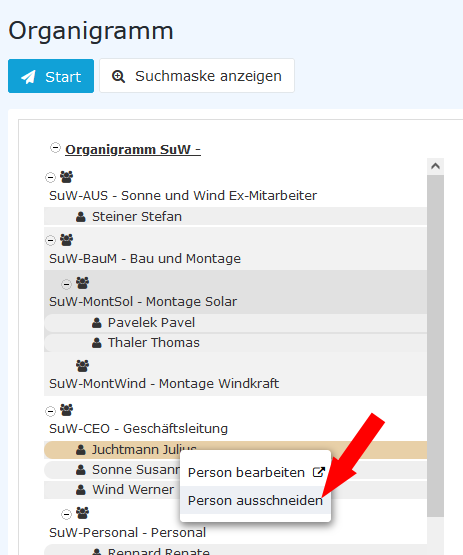Click the Start button
Image resolution: width=463 pixels, height=555 pixels.
51,76
